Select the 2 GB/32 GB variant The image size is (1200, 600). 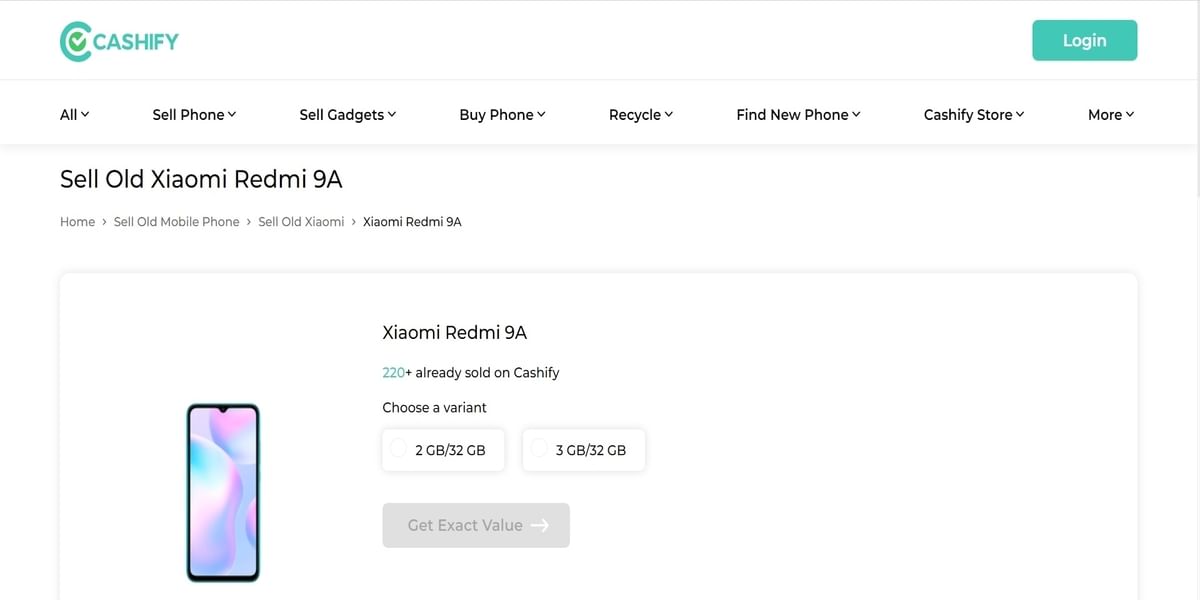click(443, 450)
